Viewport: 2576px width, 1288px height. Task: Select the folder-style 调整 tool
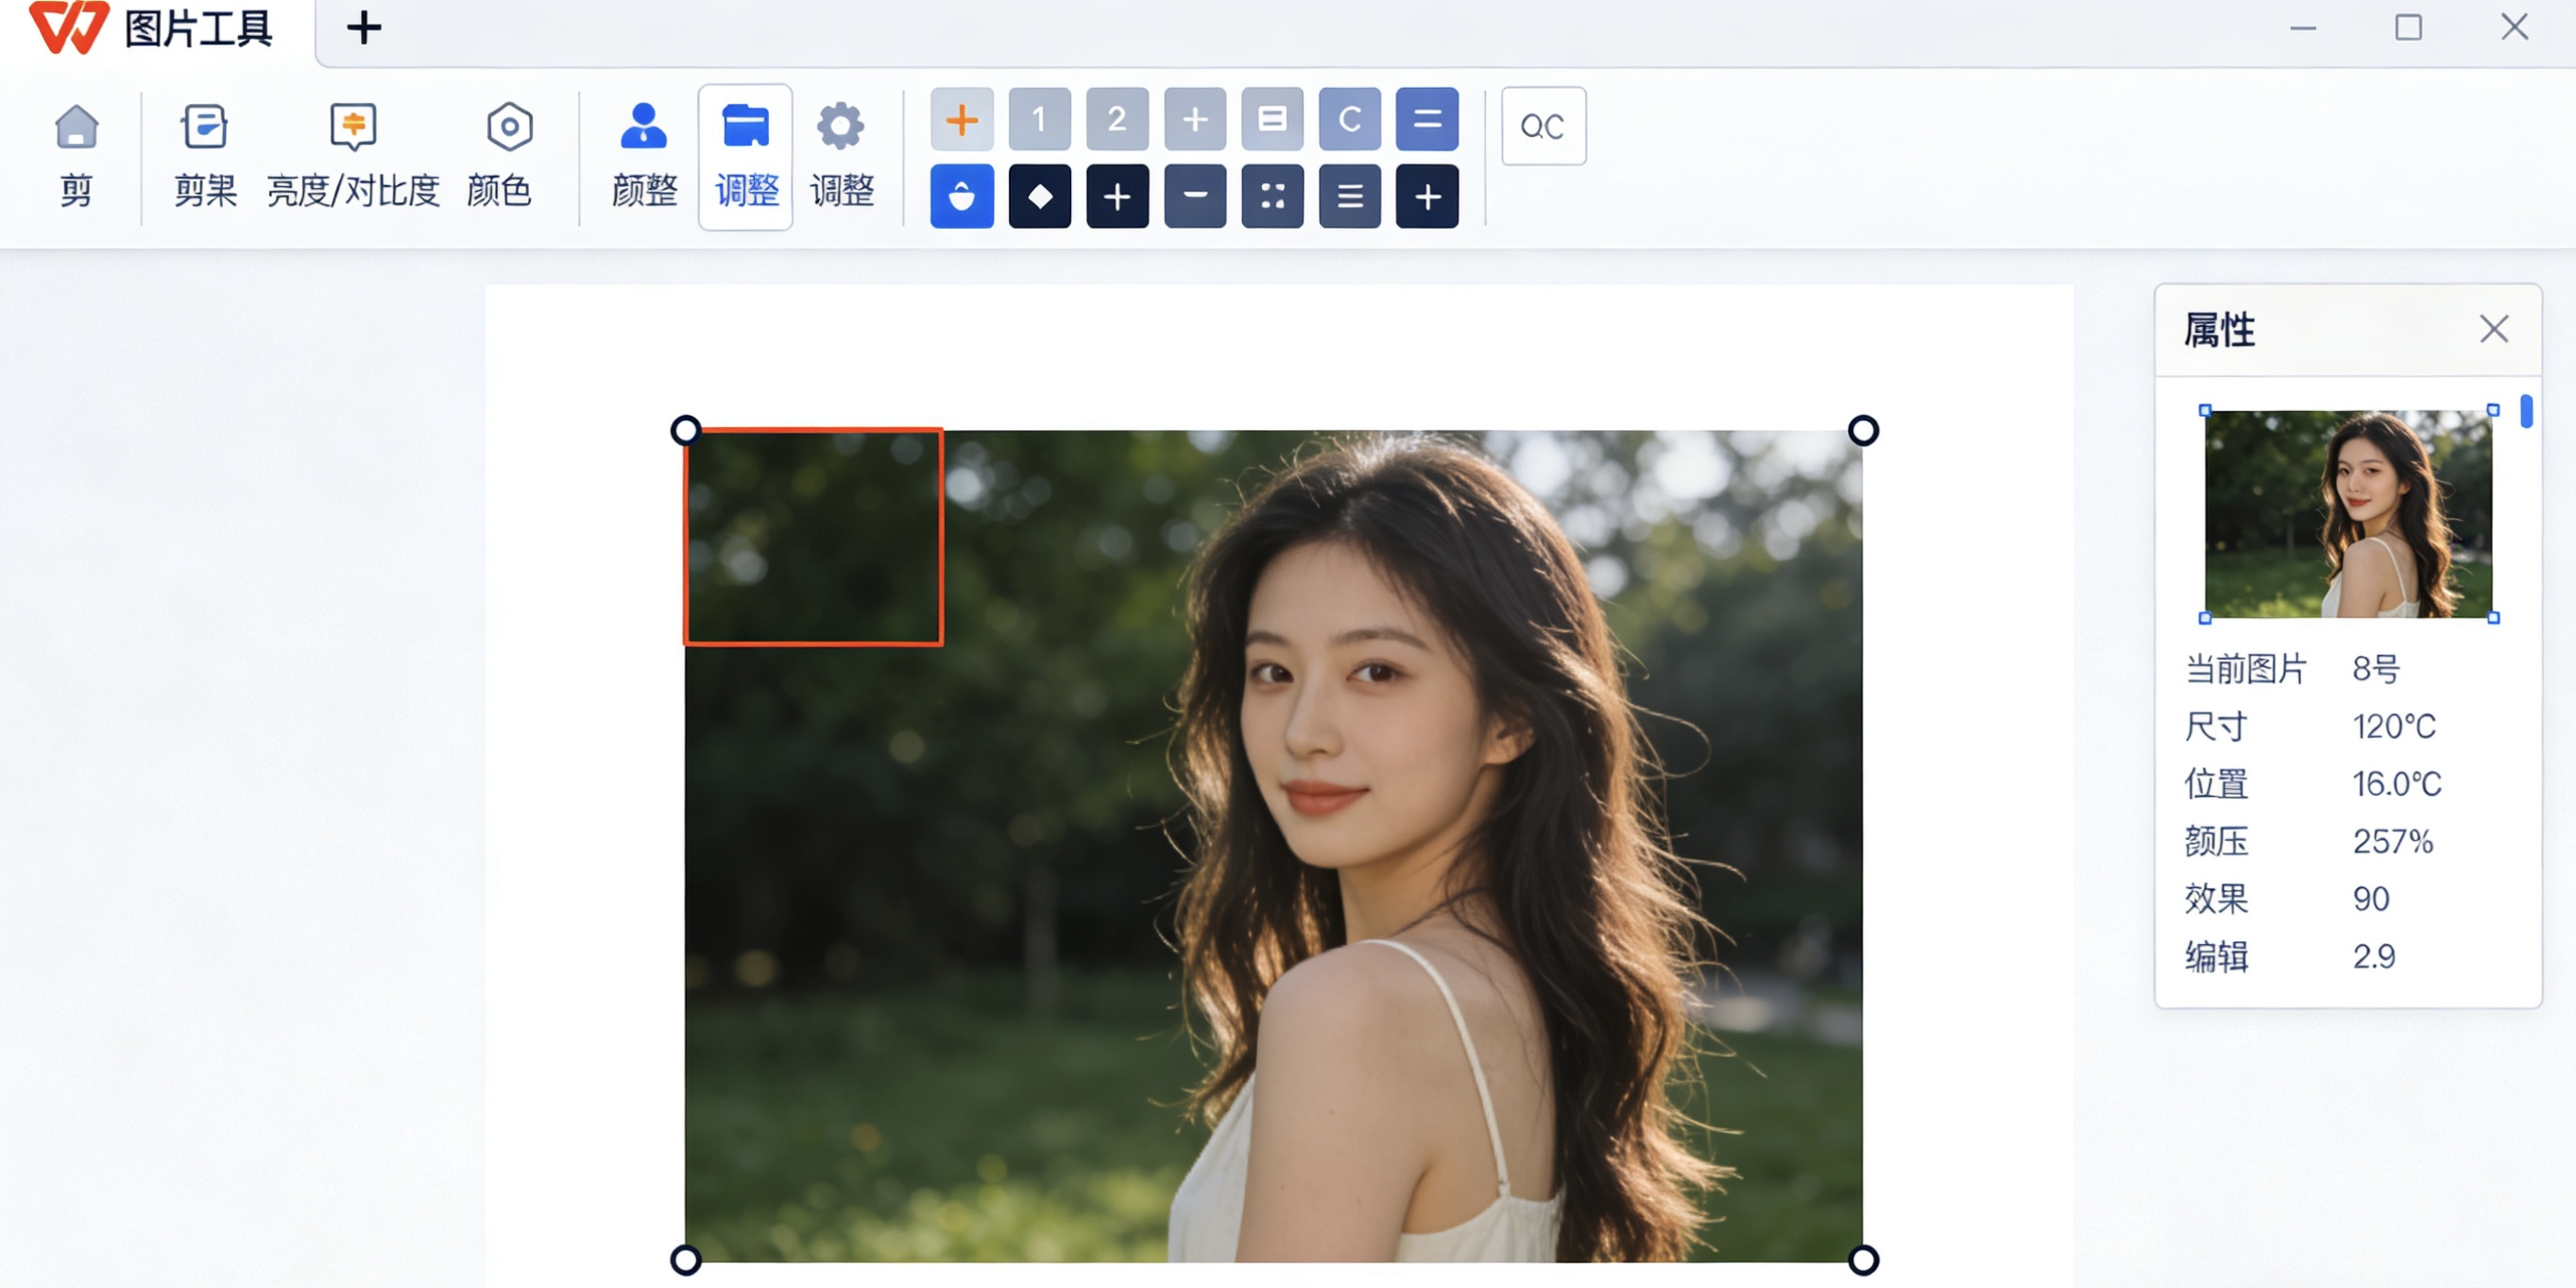click(745, 155)
